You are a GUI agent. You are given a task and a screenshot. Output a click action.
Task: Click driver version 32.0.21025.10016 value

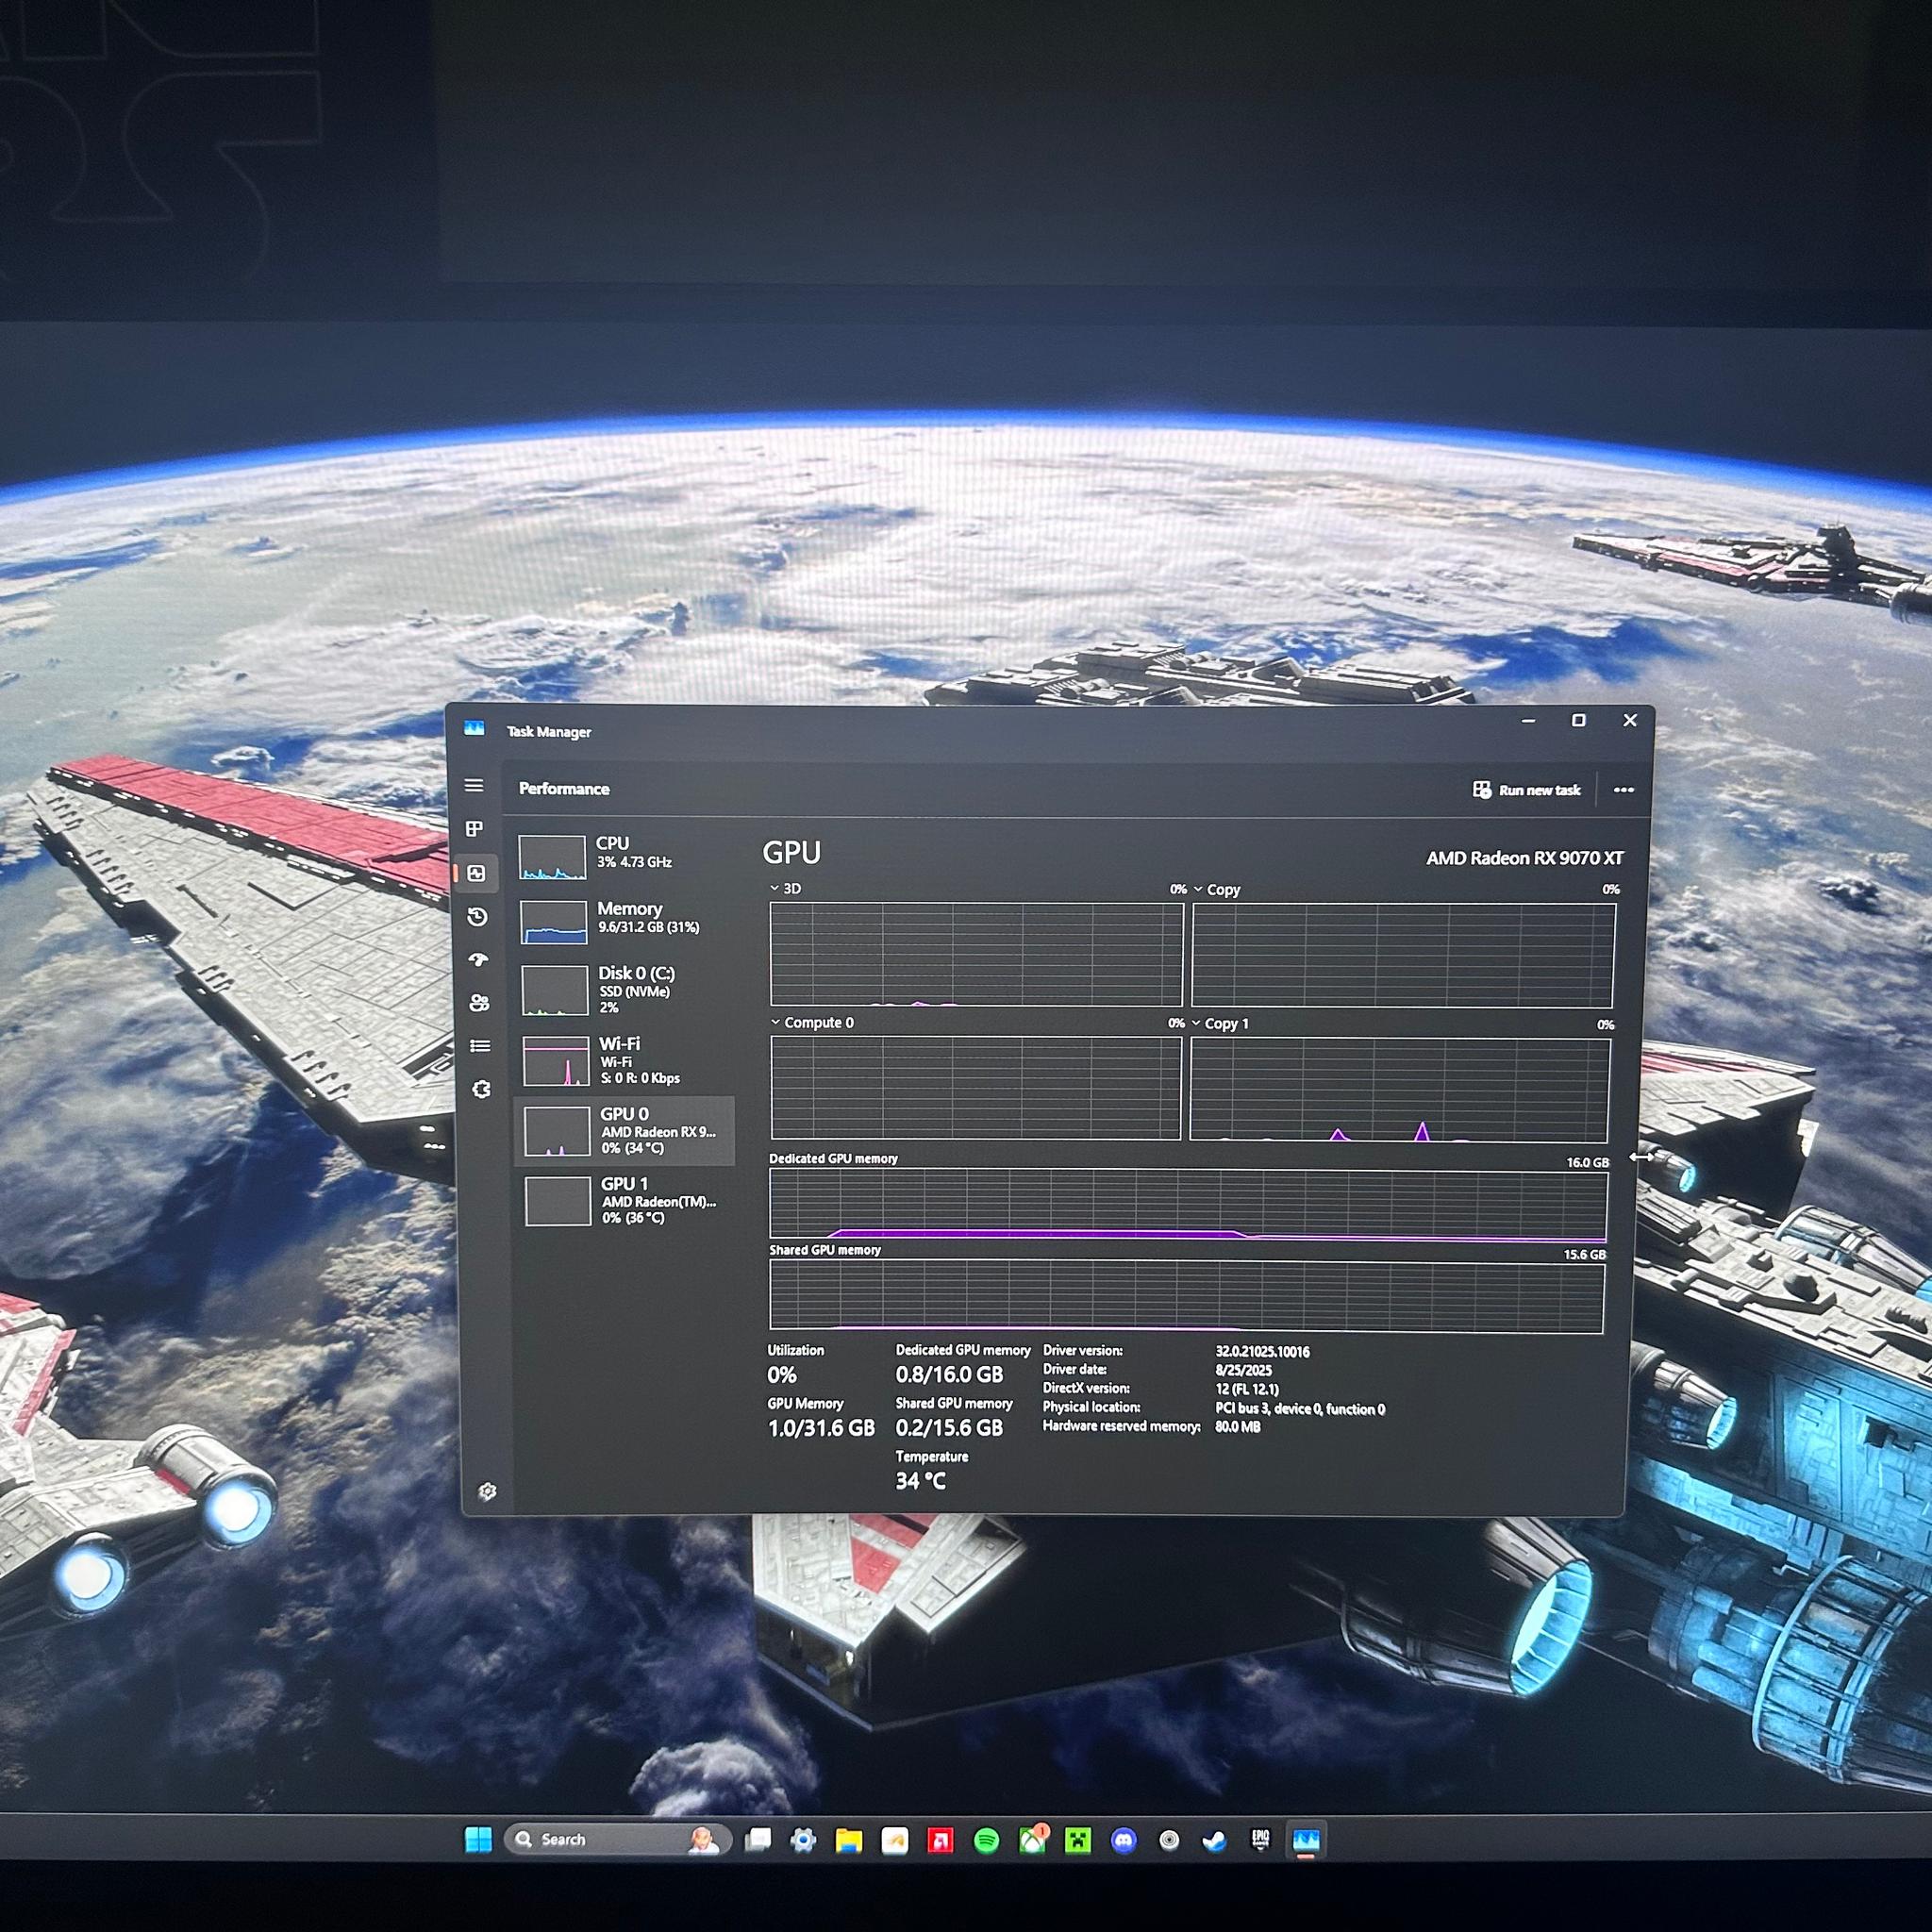pos(1262,1351)
